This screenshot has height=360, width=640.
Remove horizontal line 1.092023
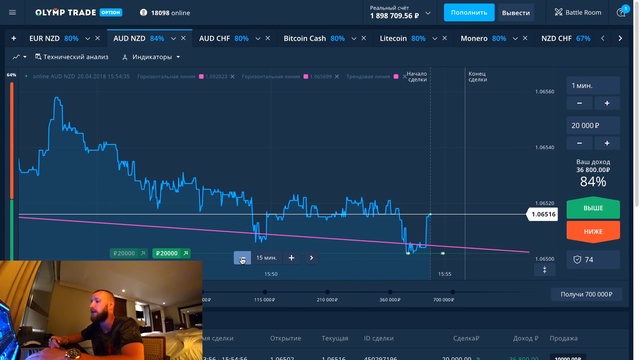point(232,76)
